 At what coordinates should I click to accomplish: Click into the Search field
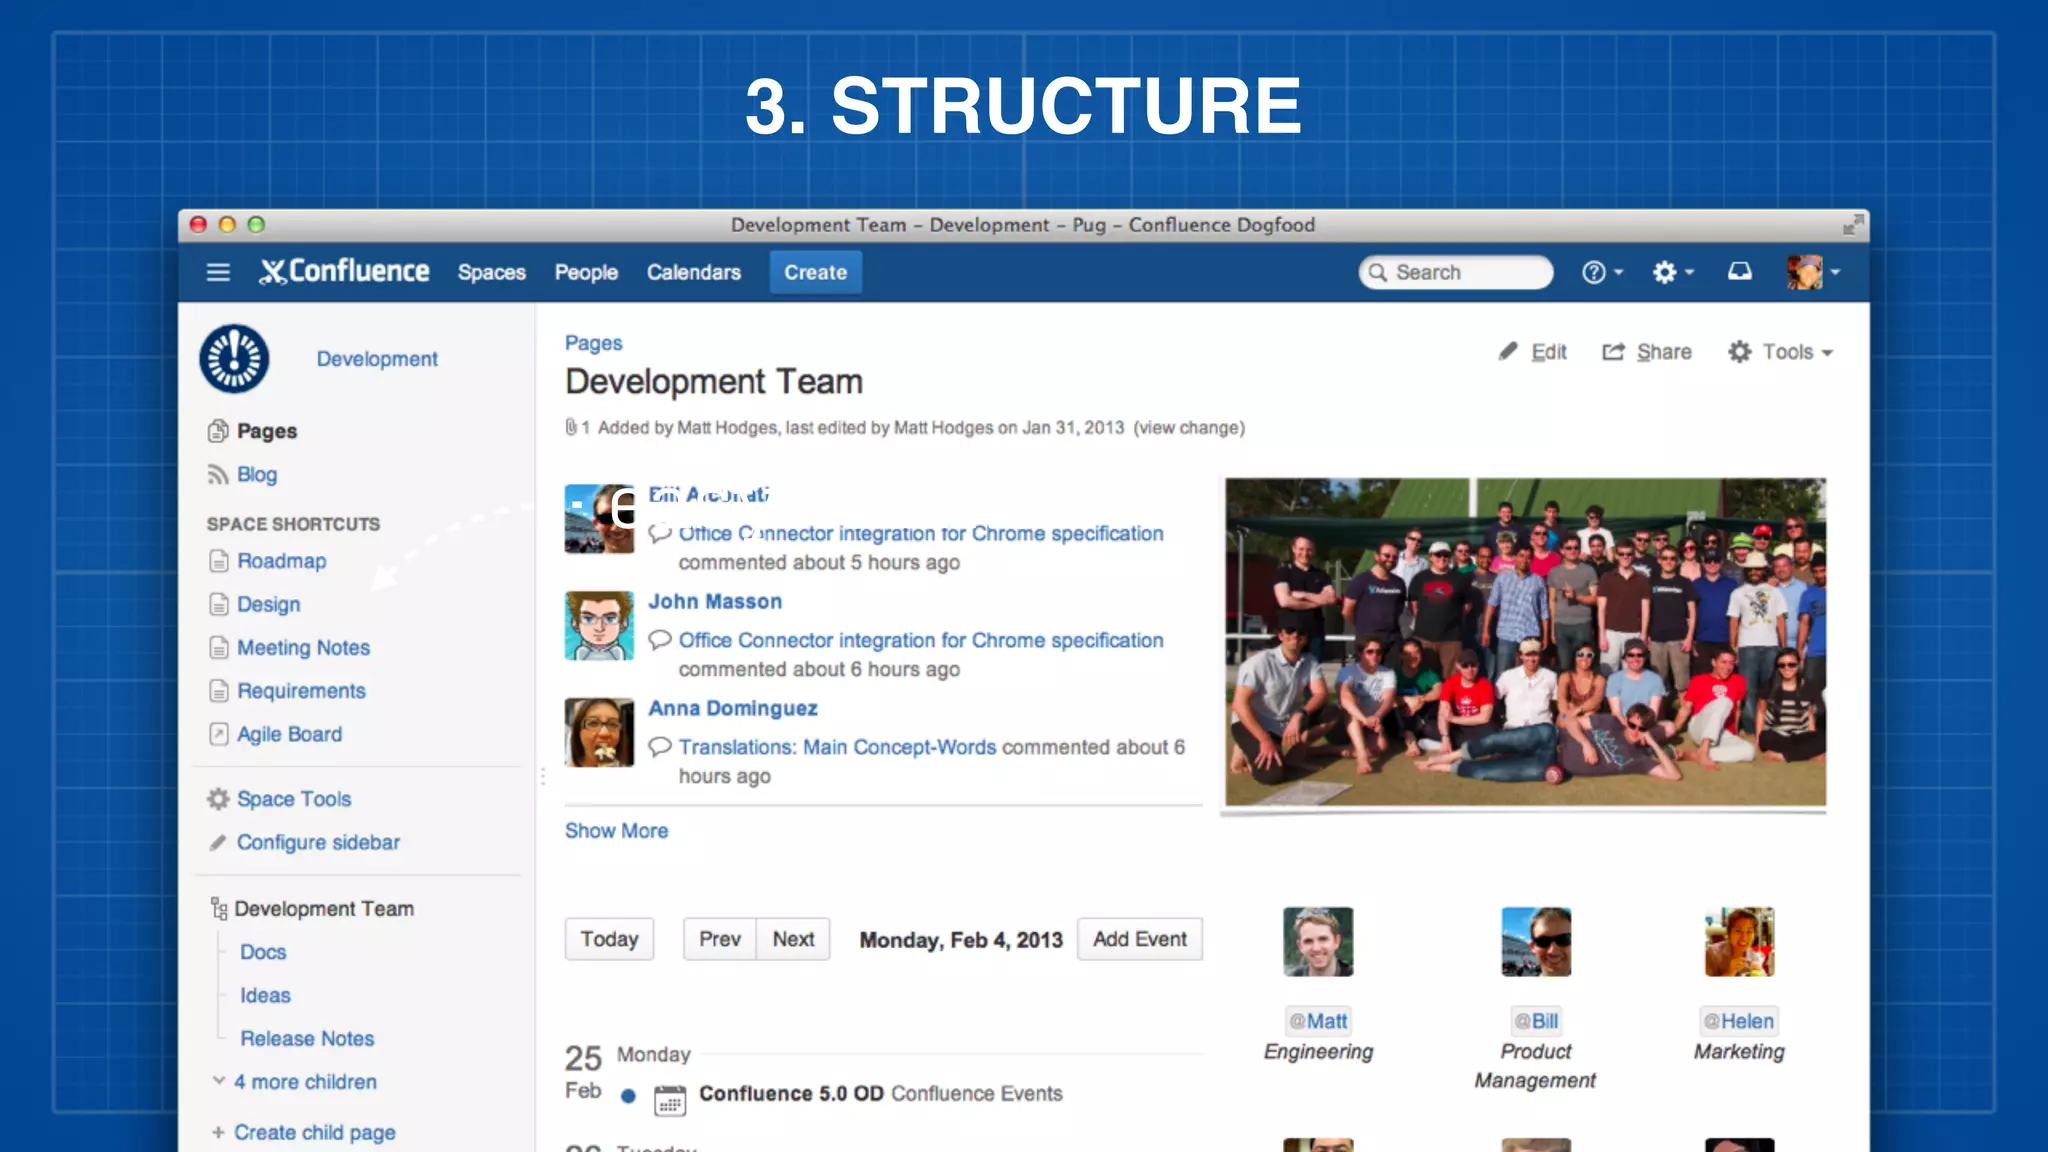(1456, 272)
